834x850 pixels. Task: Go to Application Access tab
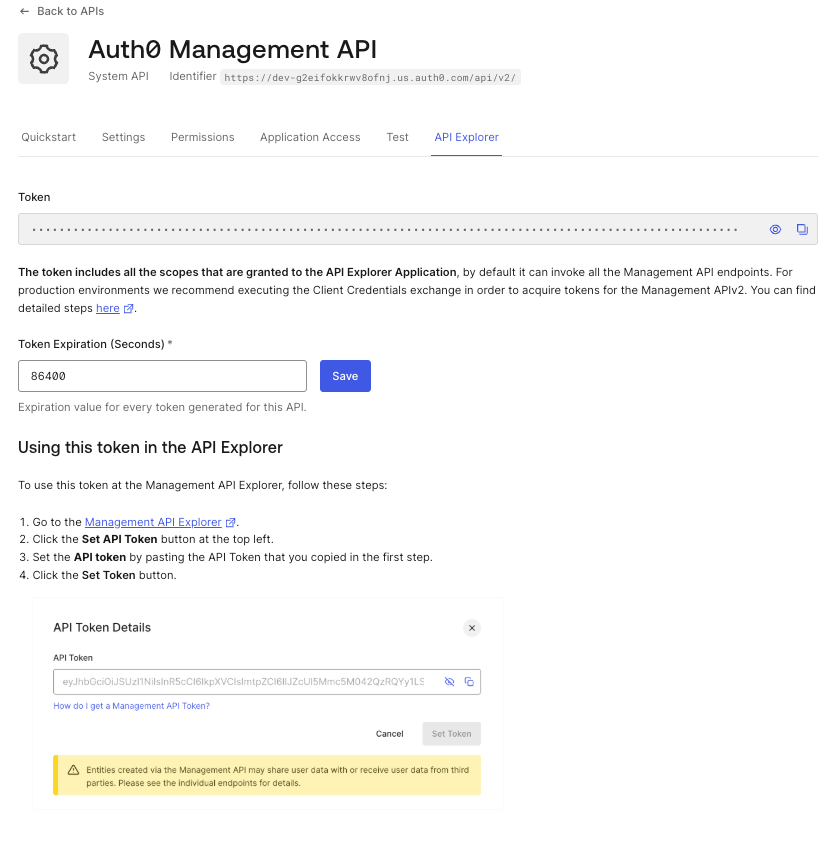[x=310, y=137]
